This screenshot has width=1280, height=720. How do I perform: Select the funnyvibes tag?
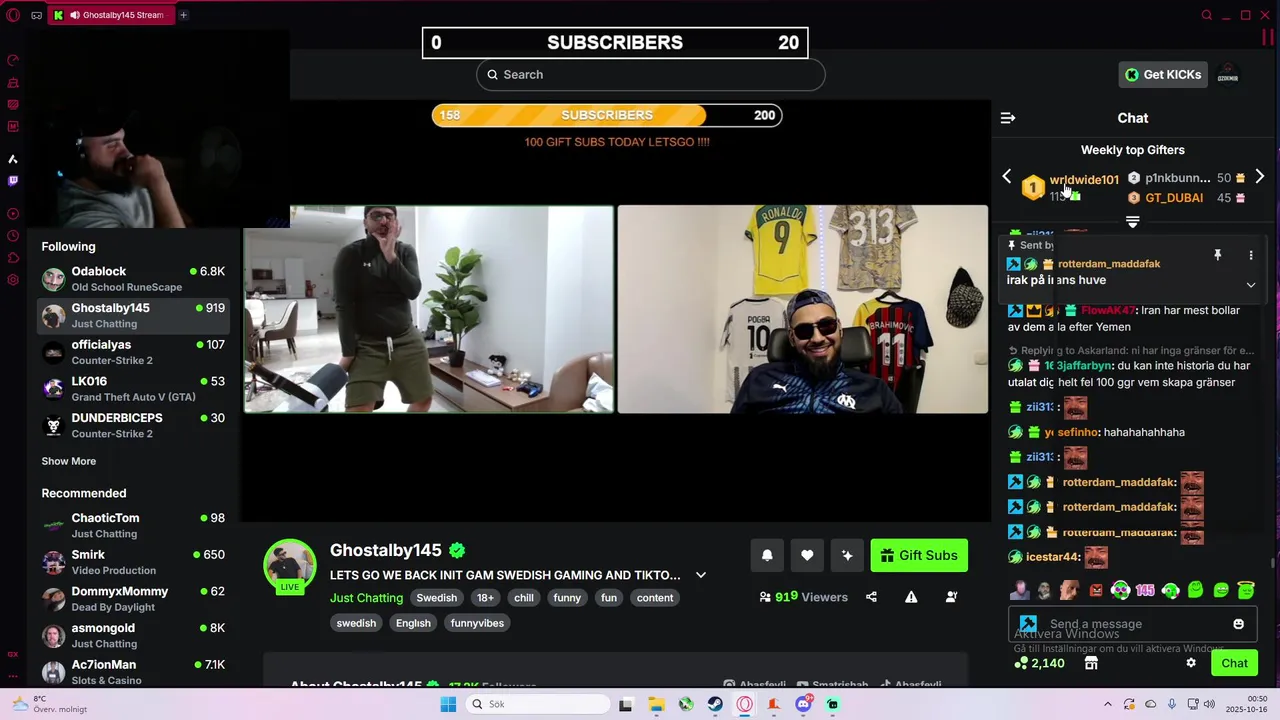(478, 623)
